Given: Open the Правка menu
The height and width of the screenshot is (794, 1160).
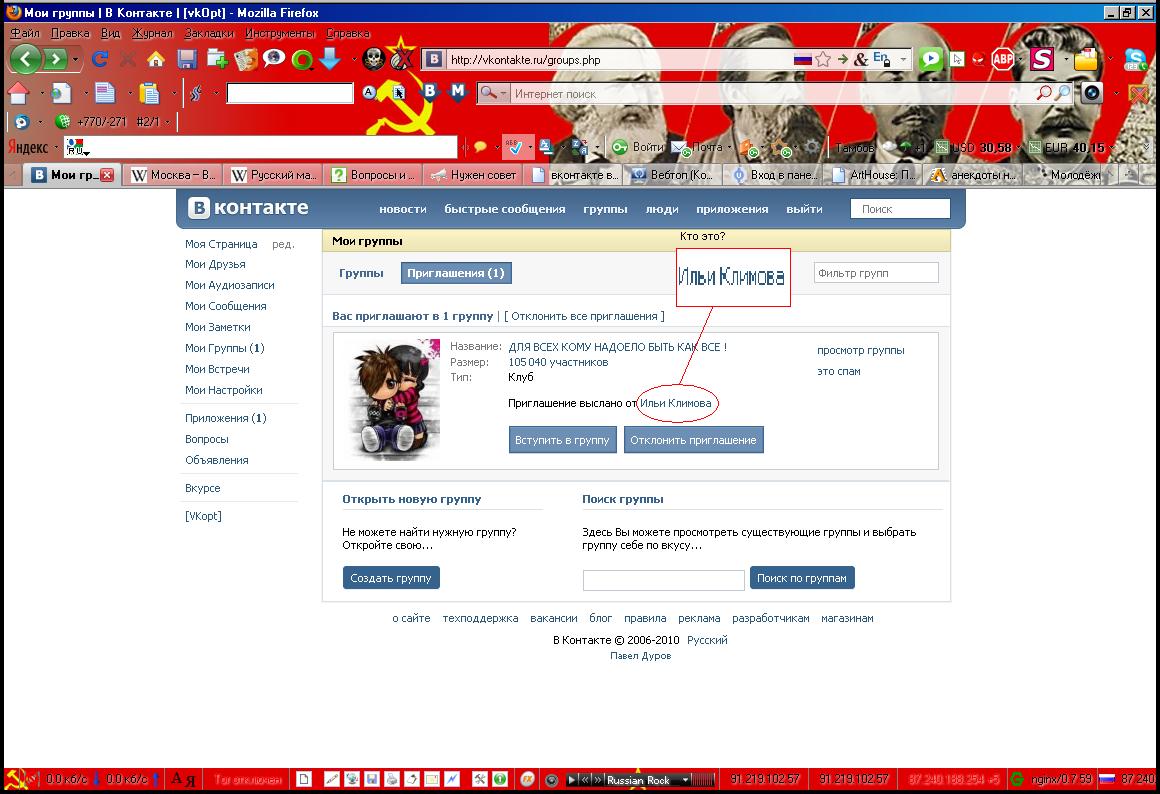Looking at the screenshot, I should [x=70, y=33].
